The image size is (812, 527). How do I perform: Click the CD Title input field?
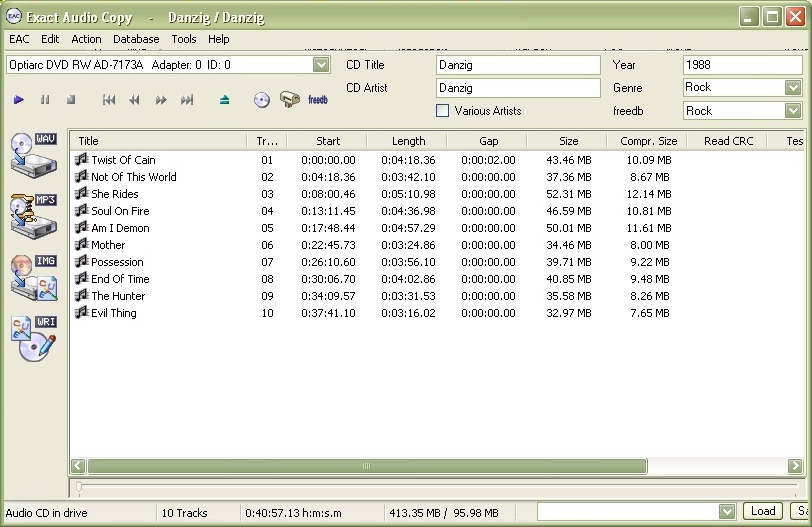518,65
